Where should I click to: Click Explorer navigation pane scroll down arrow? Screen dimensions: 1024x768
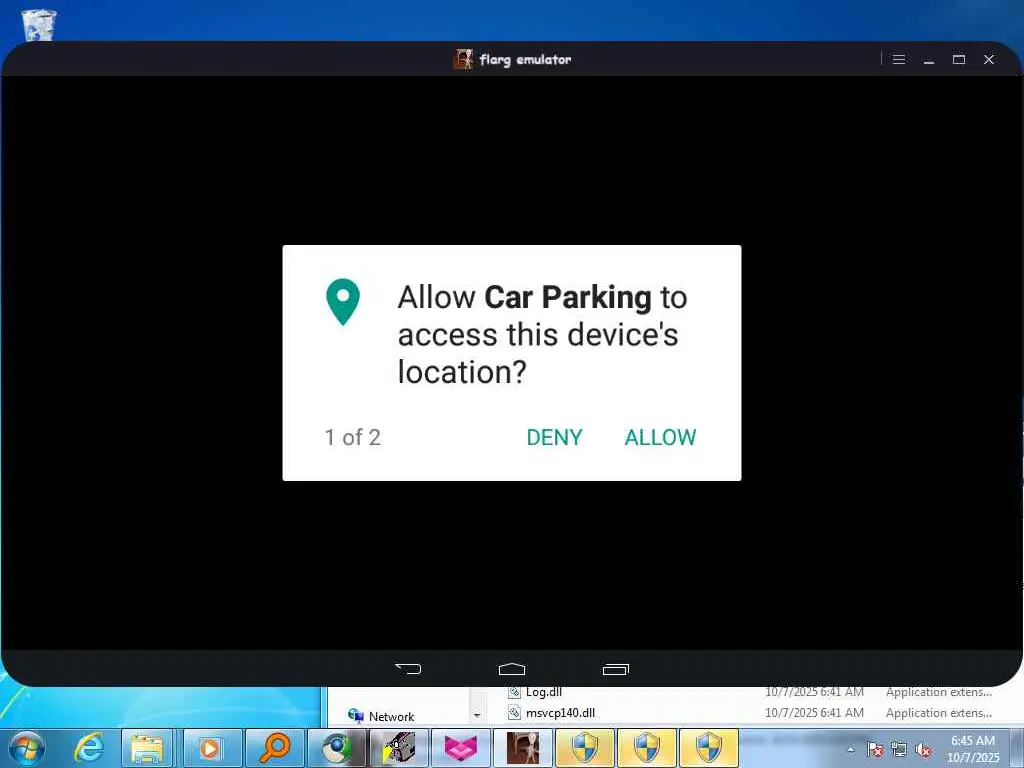(477, 716)
